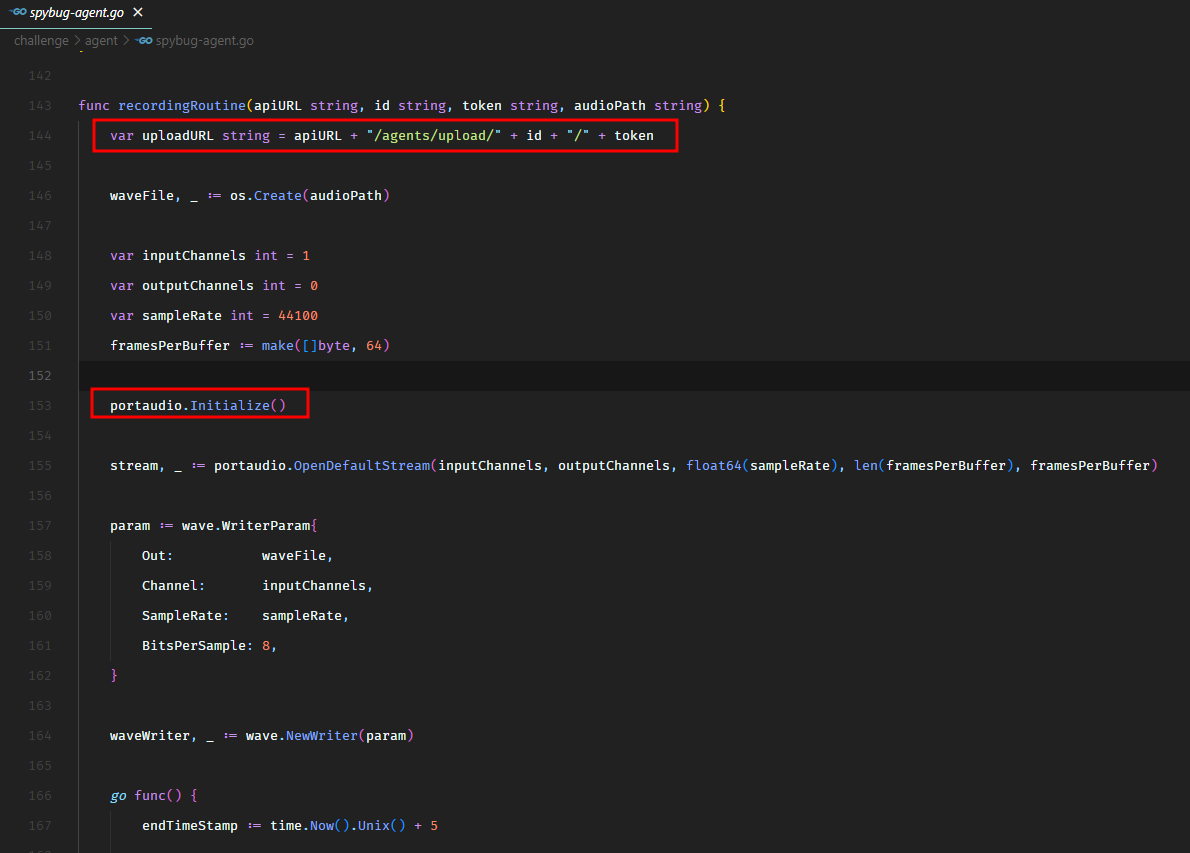Click the Go file icon in the editor tab
Image resolution: width=1190 pixels, height=853 pixels.
pos(16,12)
